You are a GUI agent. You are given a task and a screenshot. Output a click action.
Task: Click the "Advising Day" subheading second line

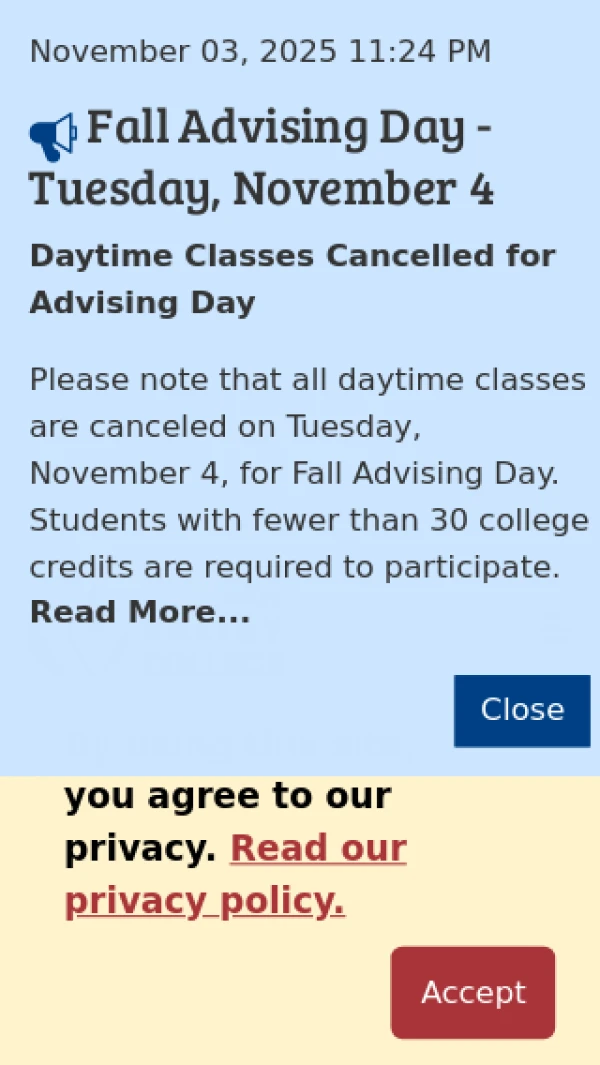pos(142,303)
